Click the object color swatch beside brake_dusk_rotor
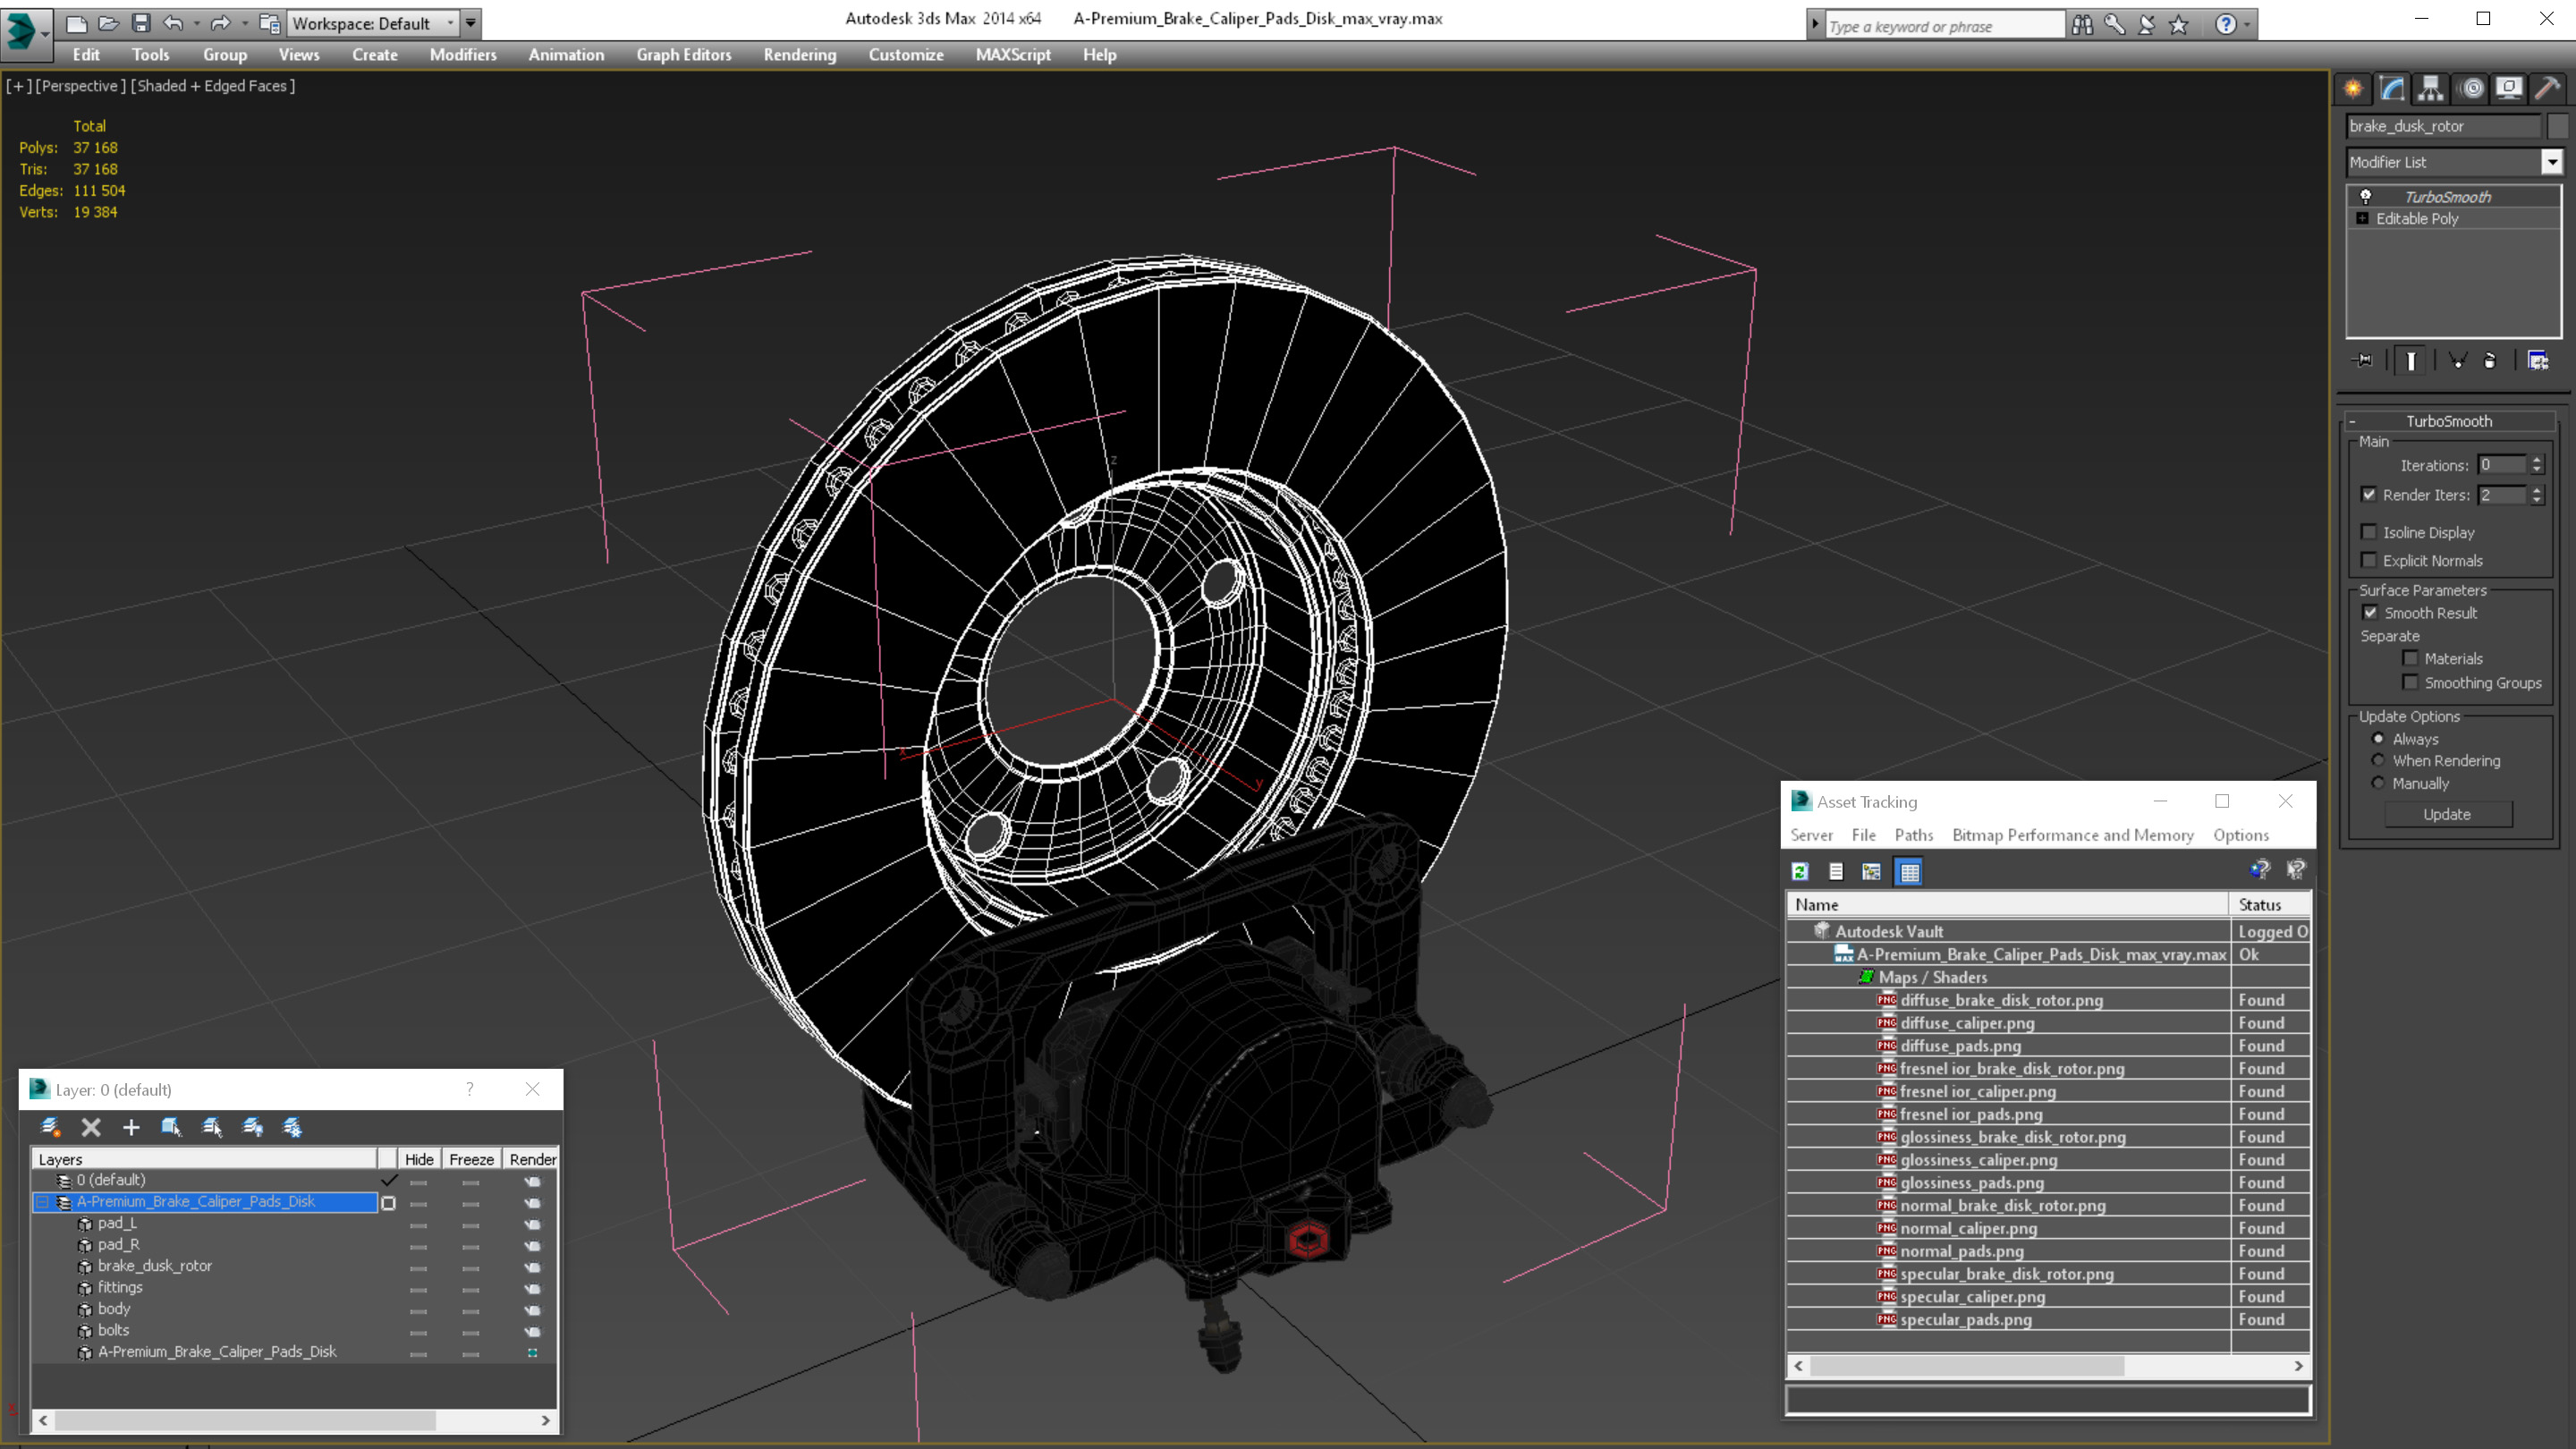Viewport: 2576px width, 1449px height. [x=2558, y=126]
